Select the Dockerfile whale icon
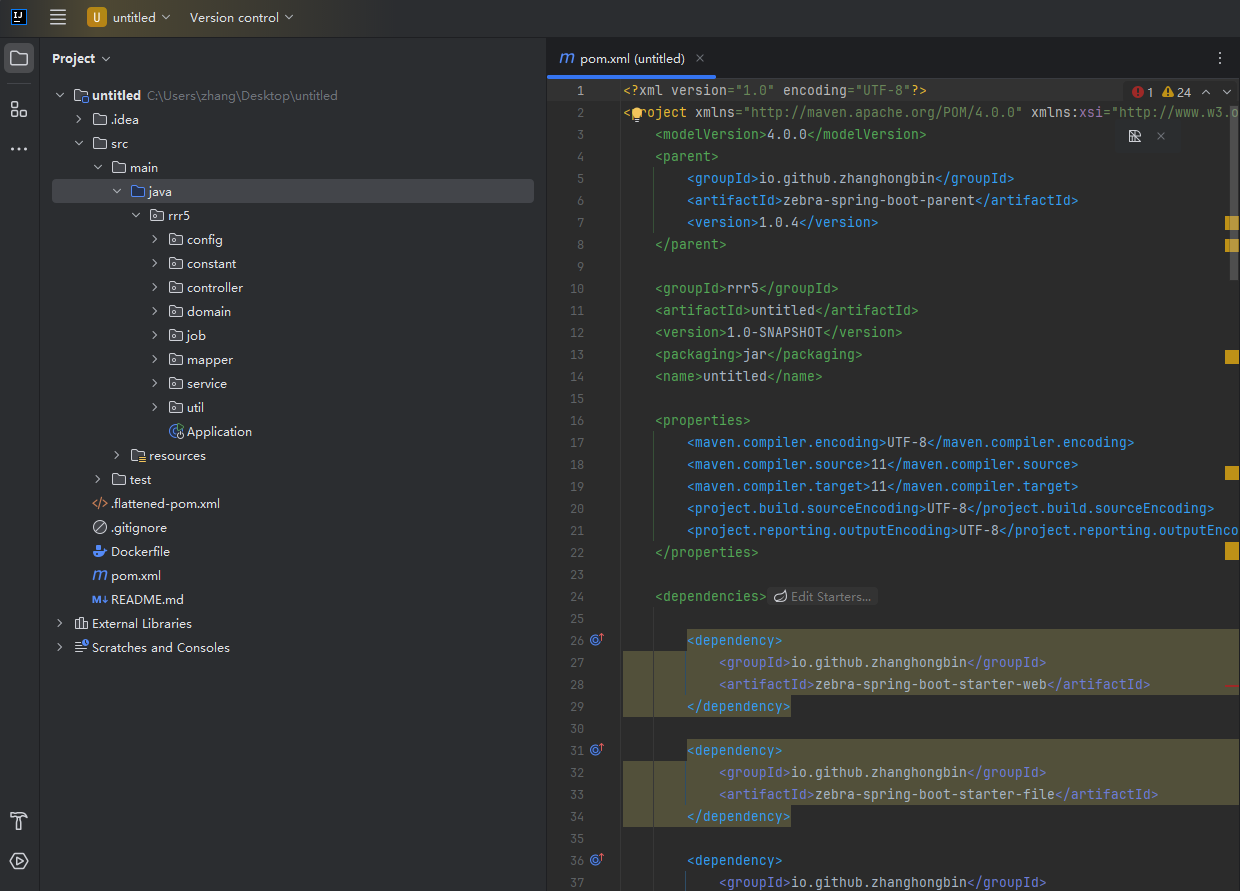The height and width of the screenshot is (891, 1240). pos(100,552)
